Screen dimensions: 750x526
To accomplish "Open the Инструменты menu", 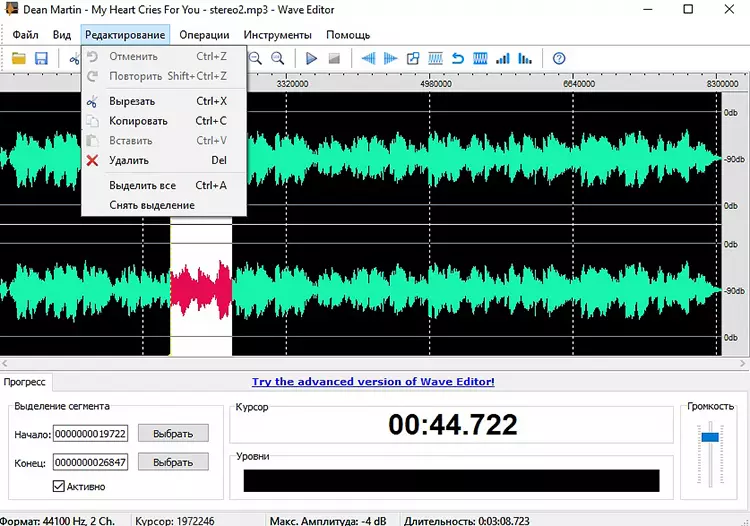I will pos(277,35).
